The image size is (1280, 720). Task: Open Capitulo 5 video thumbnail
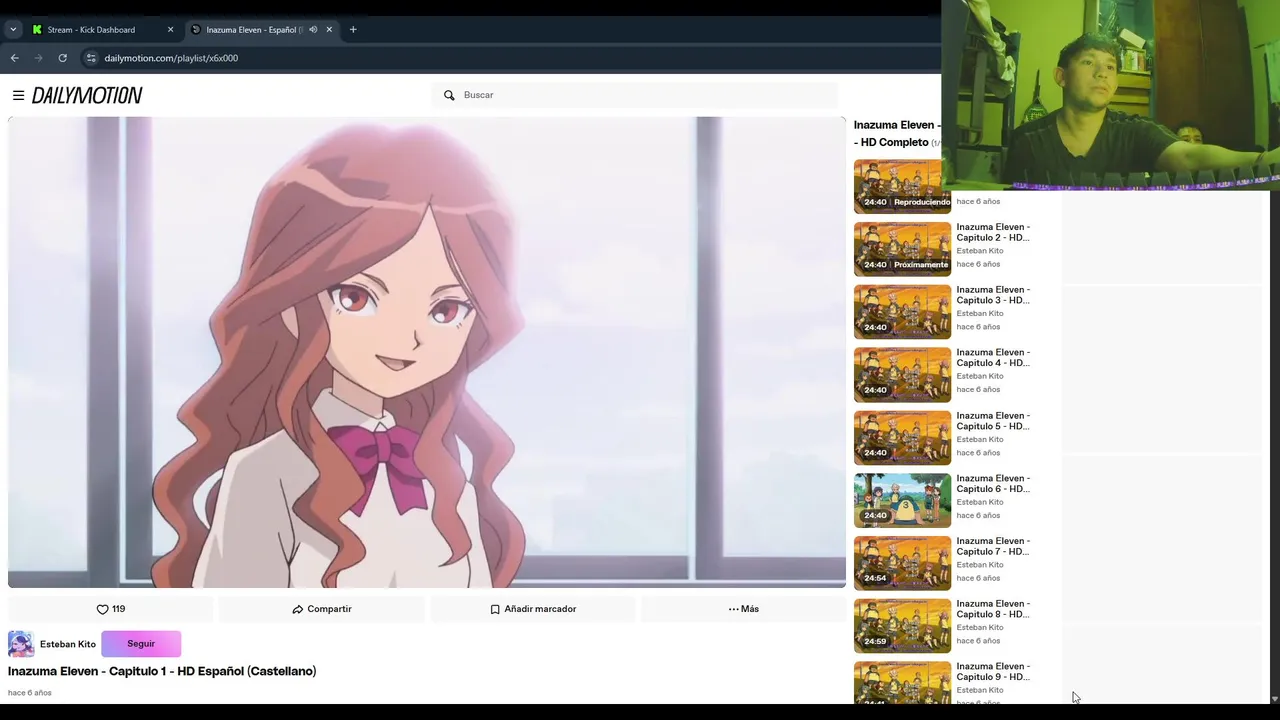[902, 438]
